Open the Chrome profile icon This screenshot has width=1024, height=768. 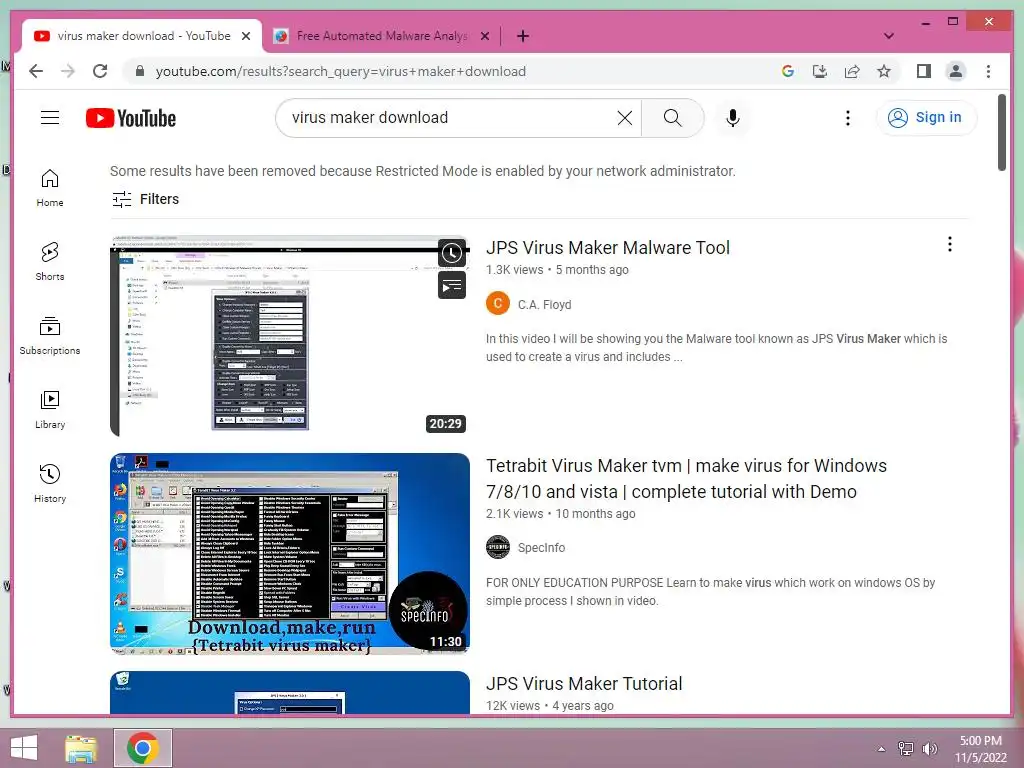click(x=955, y=71)
